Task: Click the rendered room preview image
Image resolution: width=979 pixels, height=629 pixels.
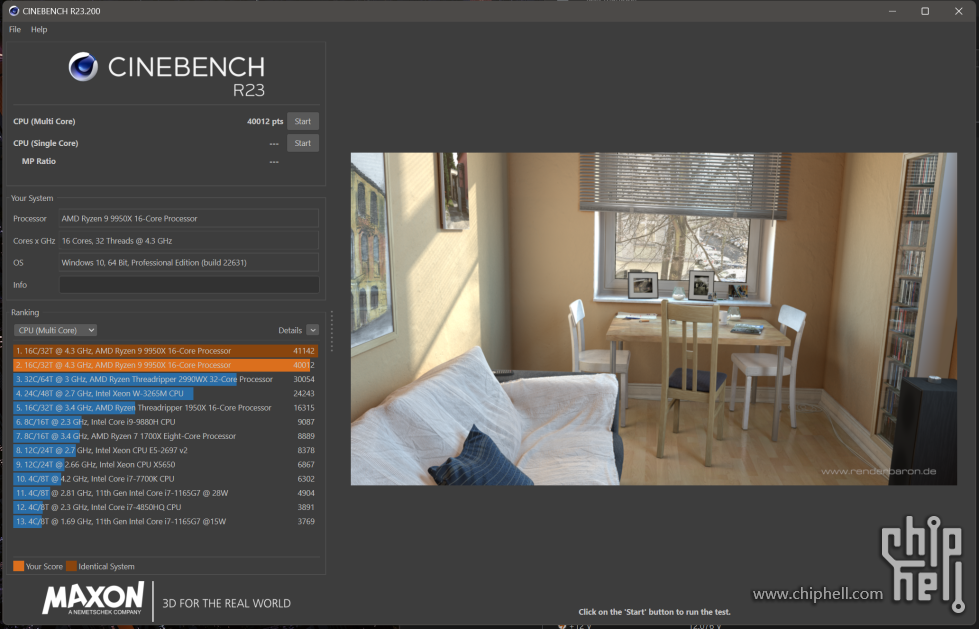Action: click(x=654, y=319)
